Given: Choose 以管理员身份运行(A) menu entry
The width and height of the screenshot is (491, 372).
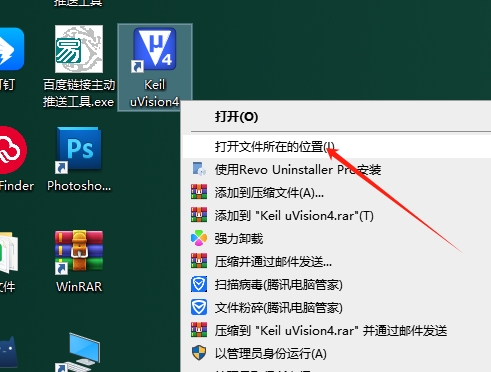Looking at the screenshot, I should point(337,354).
